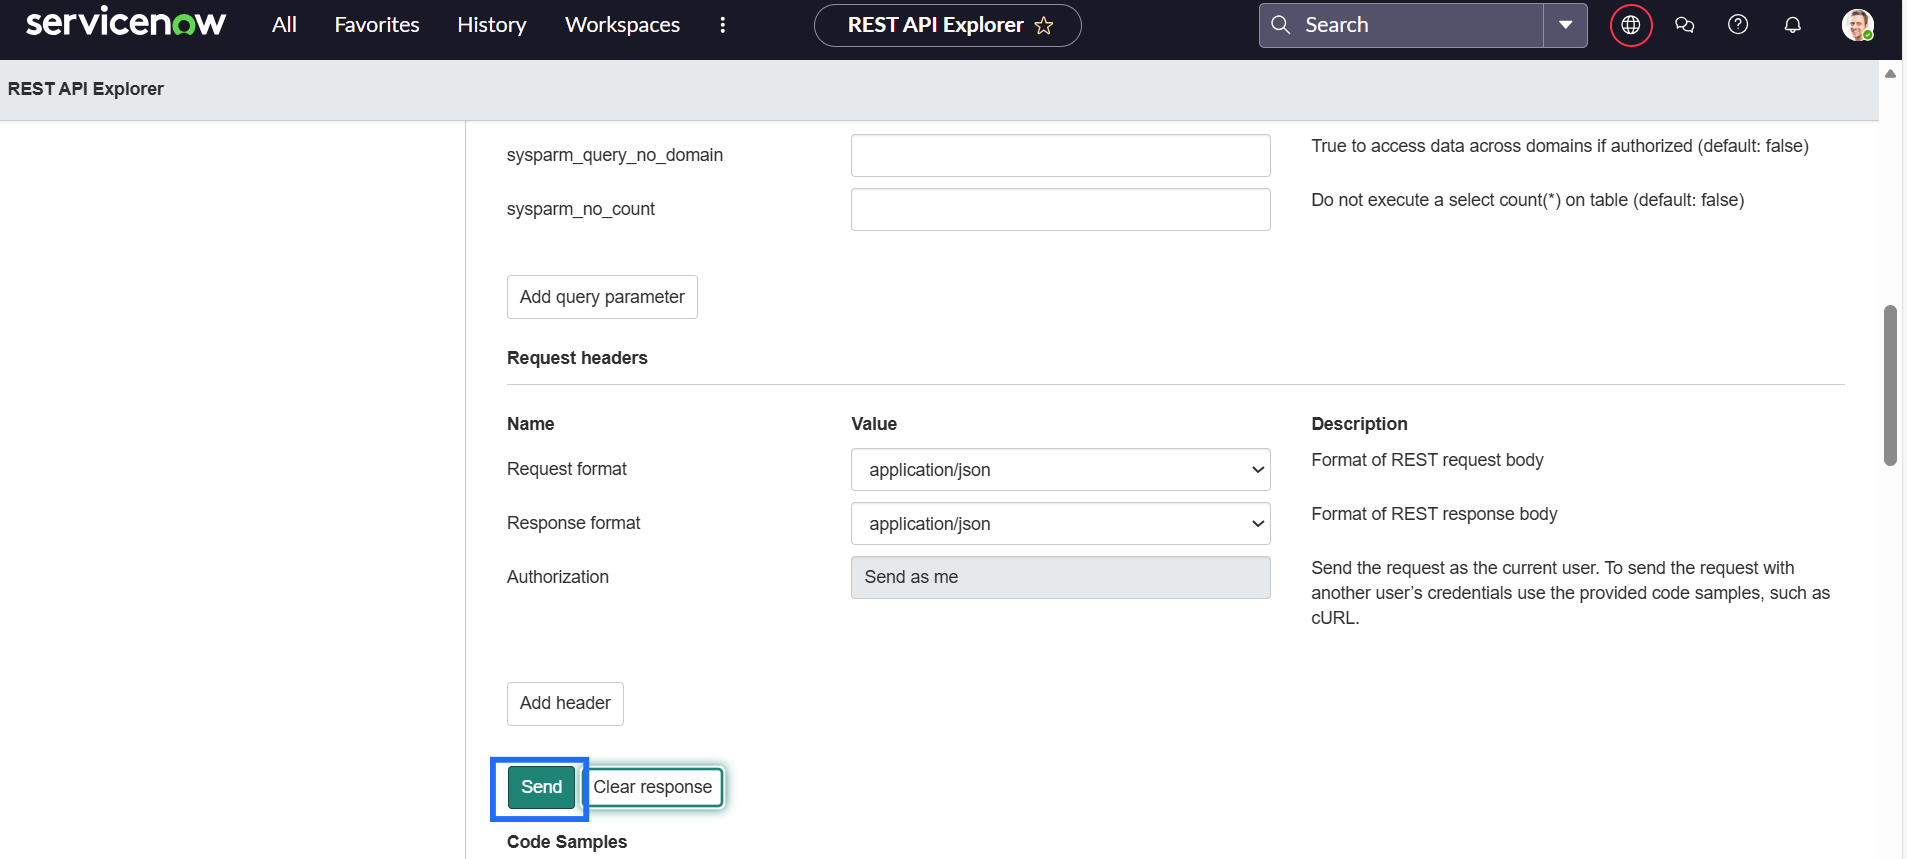Open the user profile avatar
The image size is (1907, 859).
(1857, 25)
